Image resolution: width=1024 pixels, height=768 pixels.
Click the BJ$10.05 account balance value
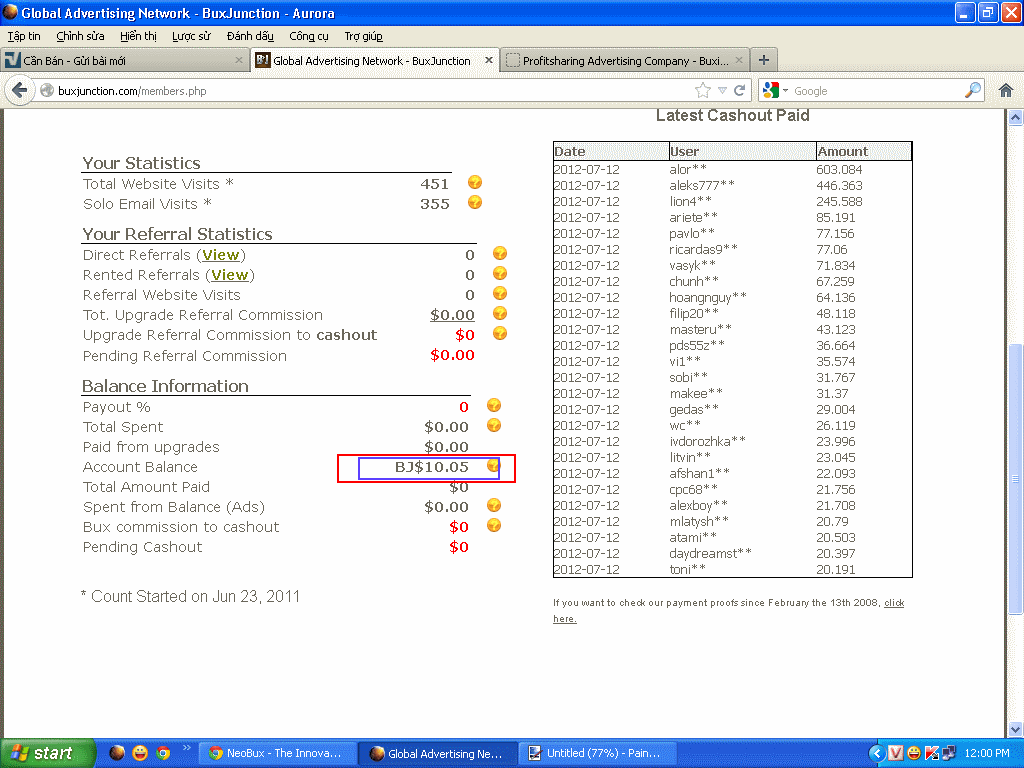pyautogui.click(x=432, y=467)
